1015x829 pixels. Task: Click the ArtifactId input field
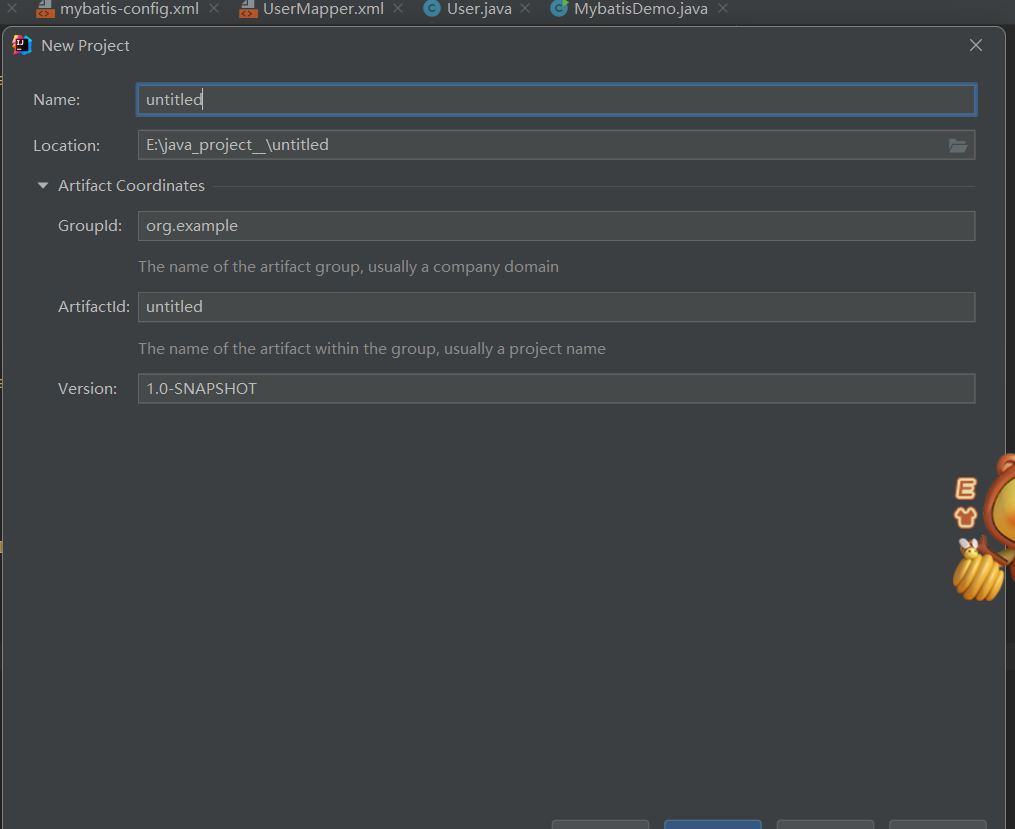pos(556,307)
